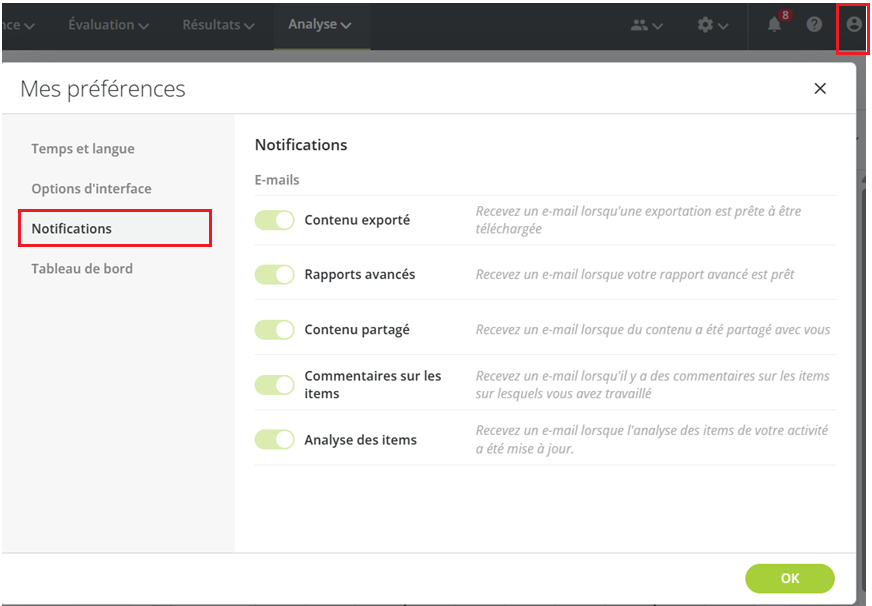Click the E-mails subsection label
The image size is (872, 606).
click(x=277, y=180)
